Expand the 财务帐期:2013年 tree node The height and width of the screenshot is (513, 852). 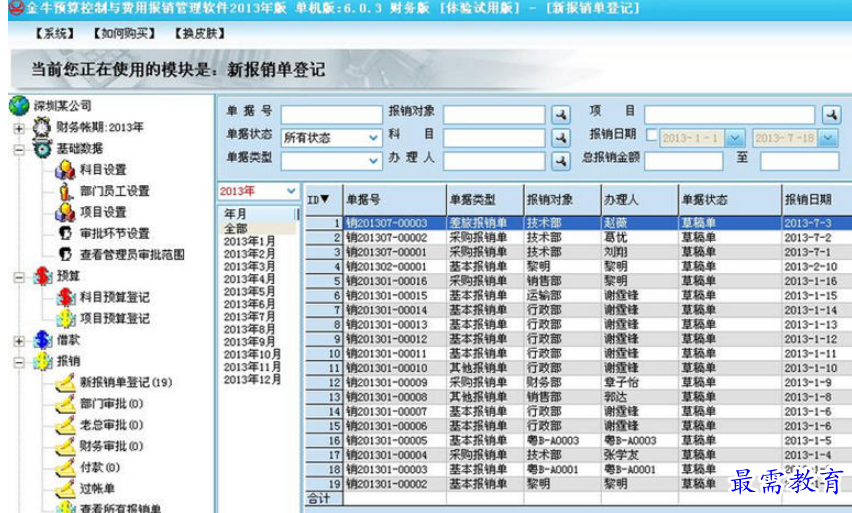(19, 128)
